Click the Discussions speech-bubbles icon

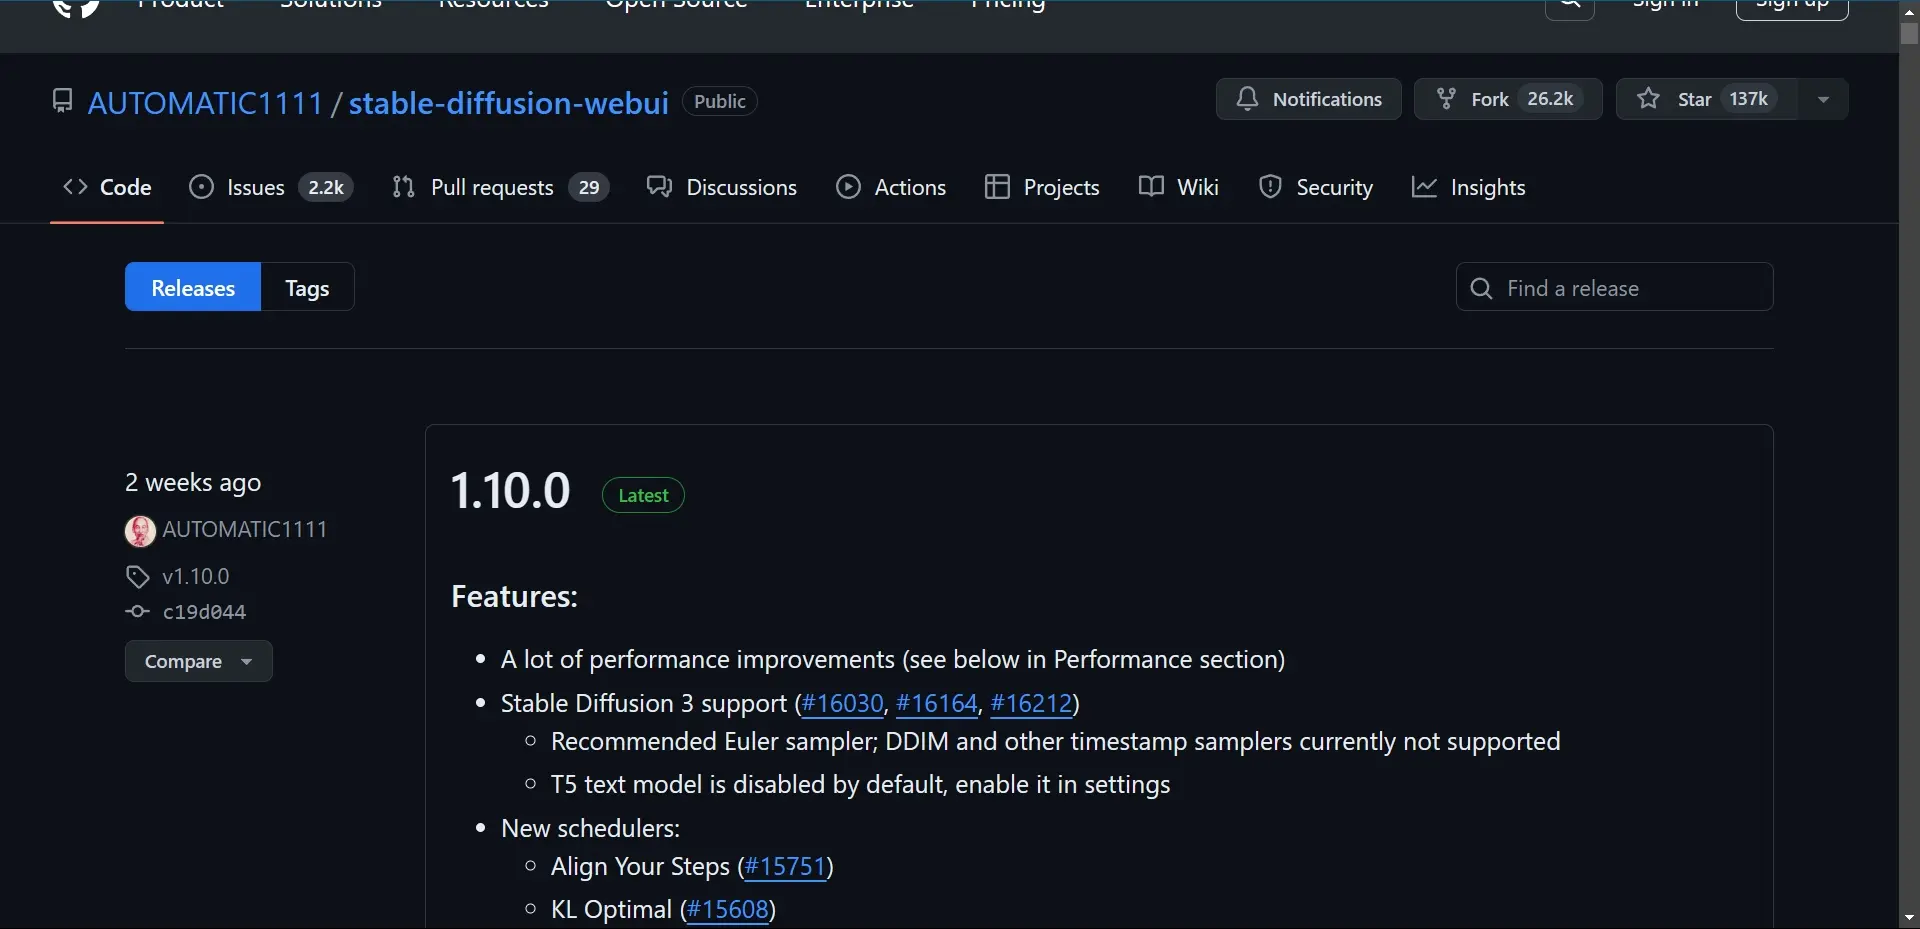(x=659, y=187)
